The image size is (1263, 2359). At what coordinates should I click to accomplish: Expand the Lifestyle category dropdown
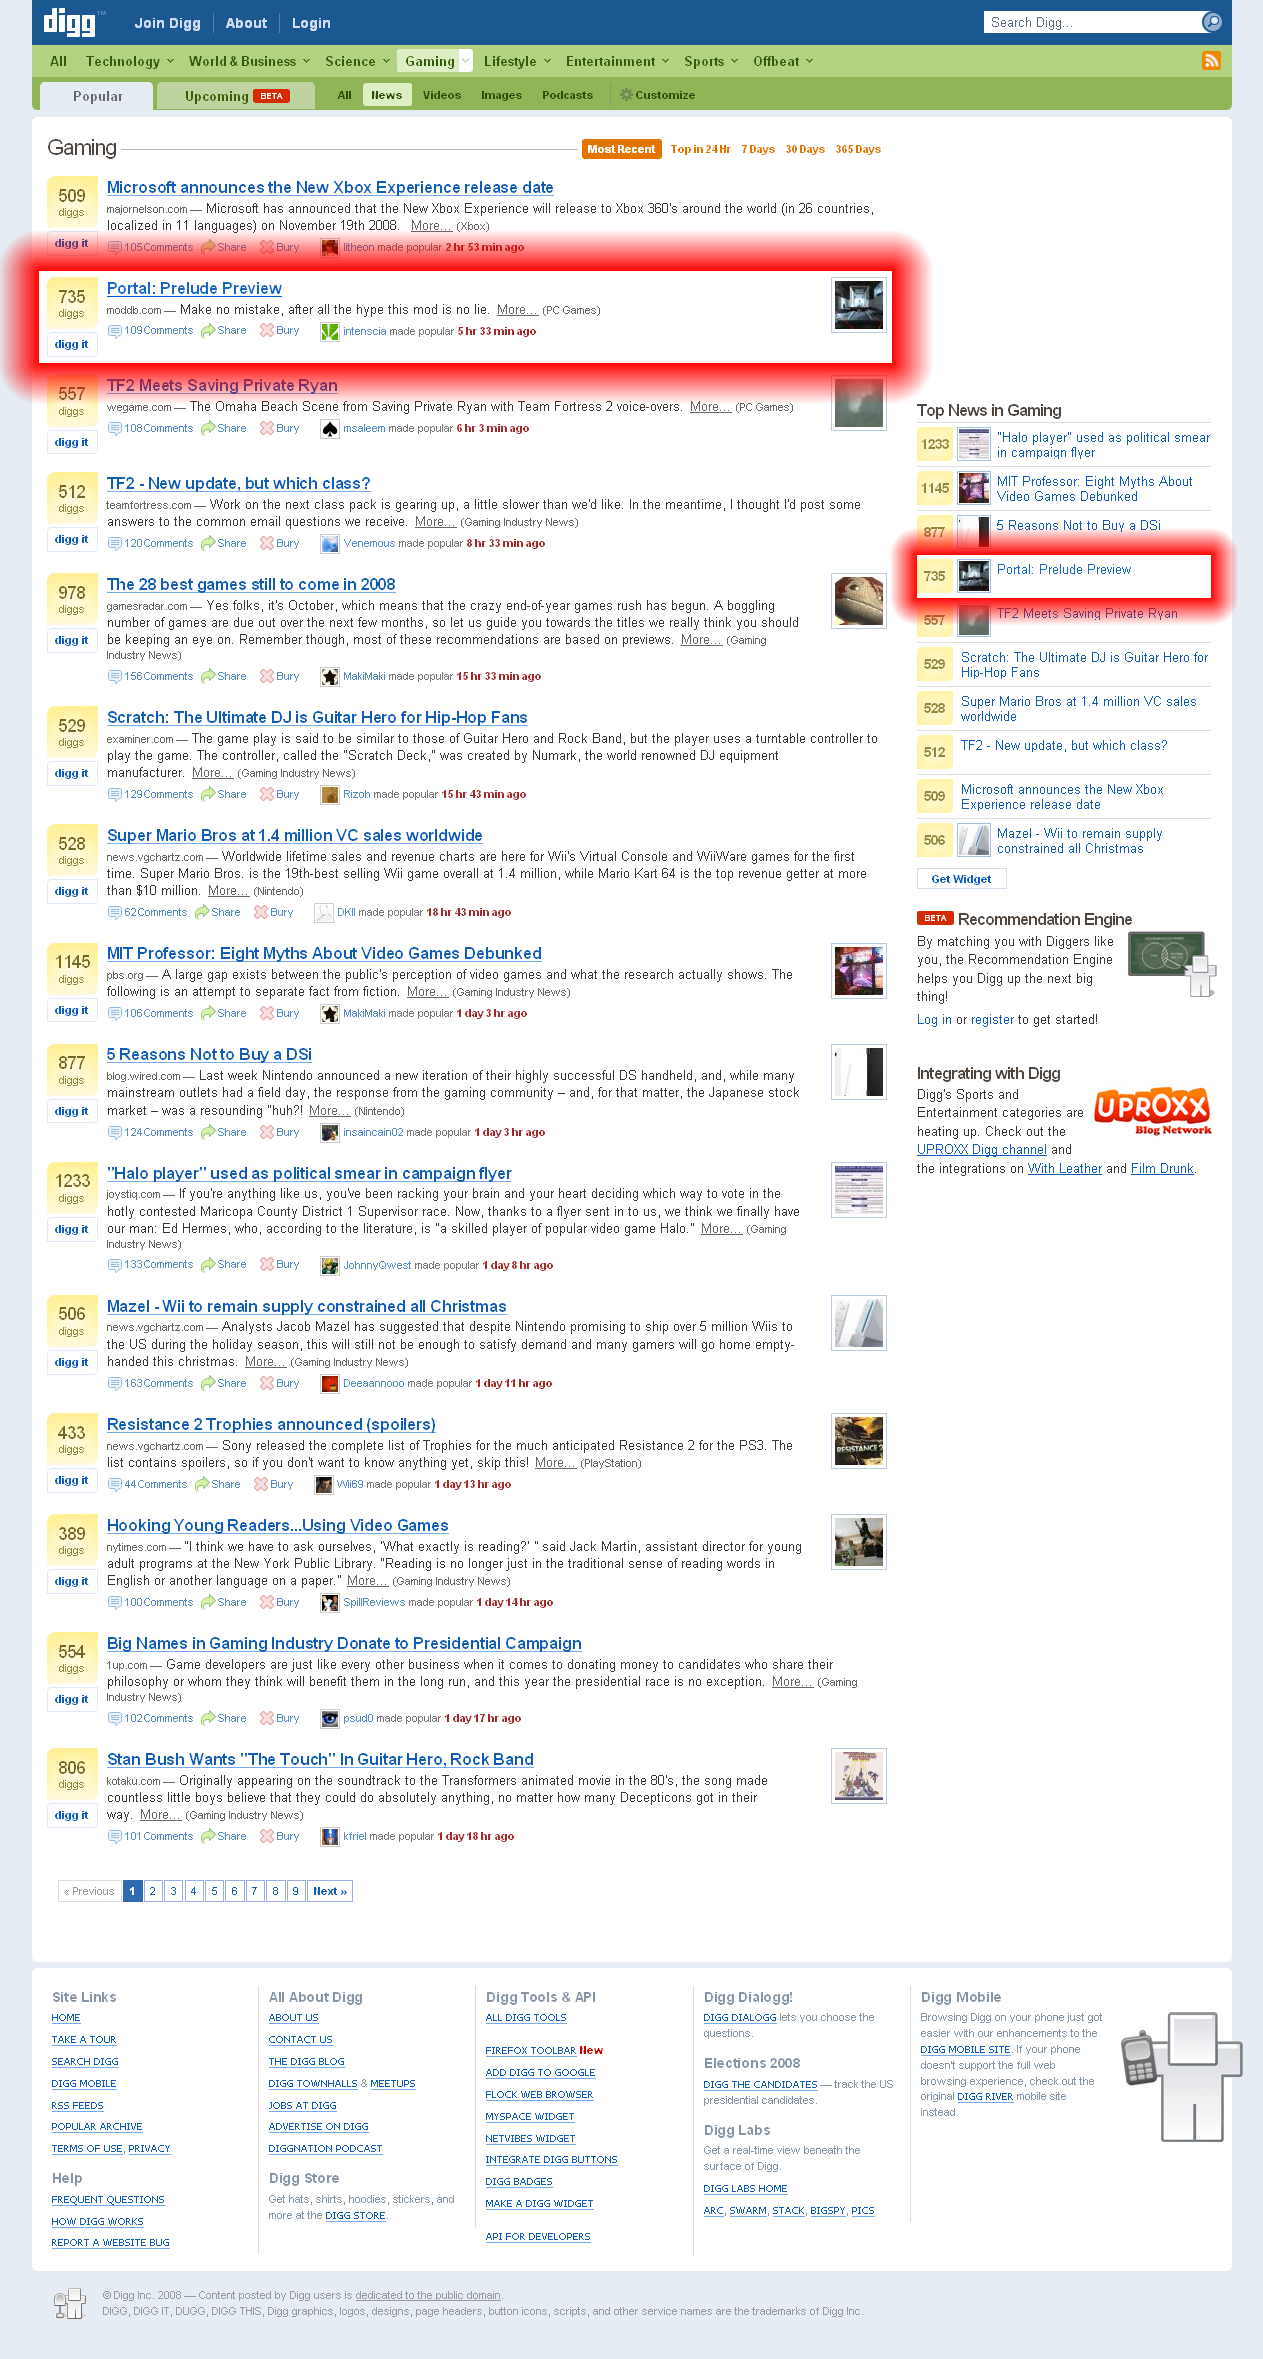pos(547,61)
